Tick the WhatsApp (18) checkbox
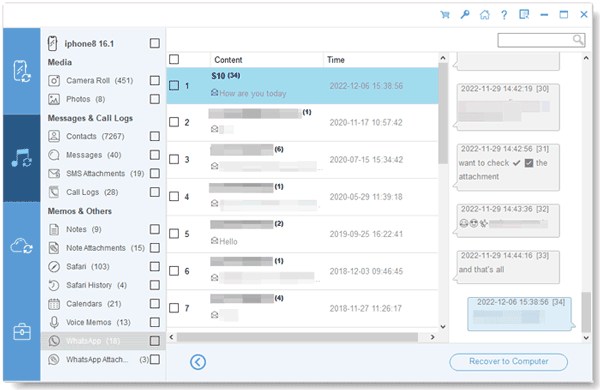Viewport: 600px width, 390px height. [155, 341]
